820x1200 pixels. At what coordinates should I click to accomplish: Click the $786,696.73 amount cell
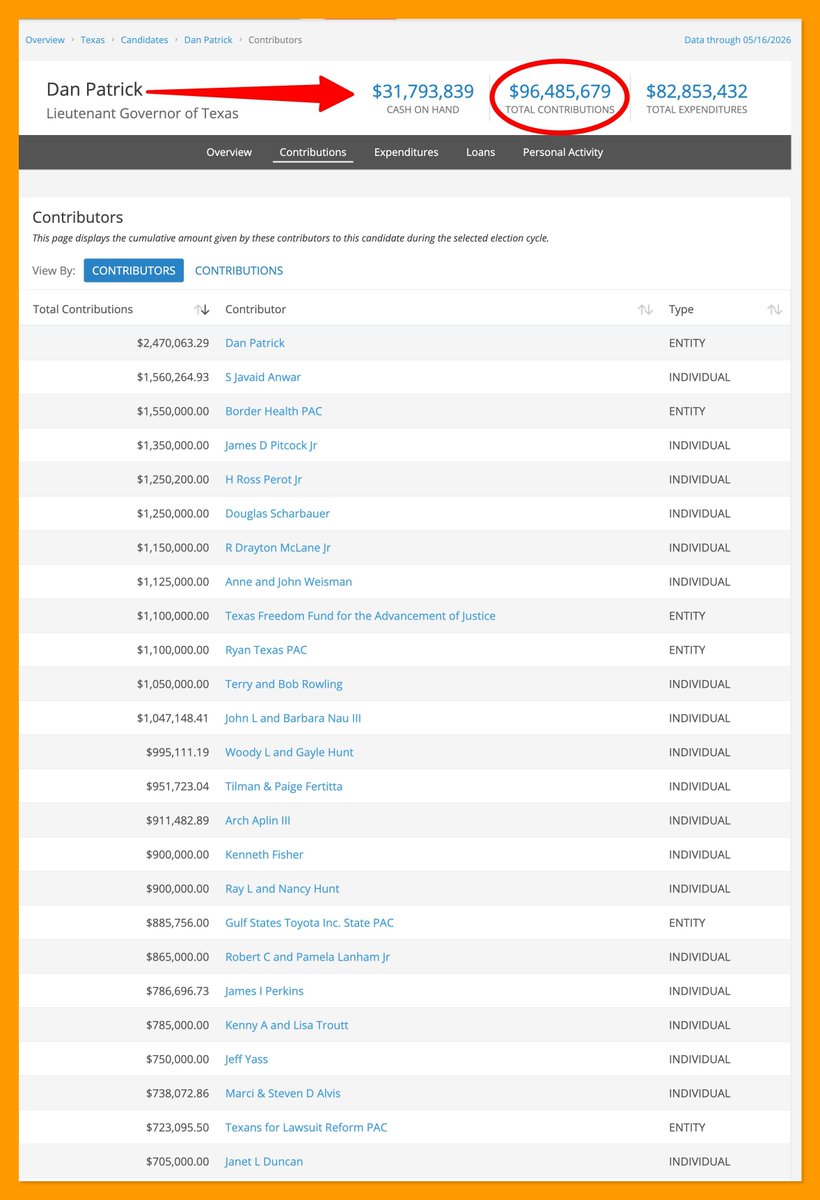click(178, 991)
